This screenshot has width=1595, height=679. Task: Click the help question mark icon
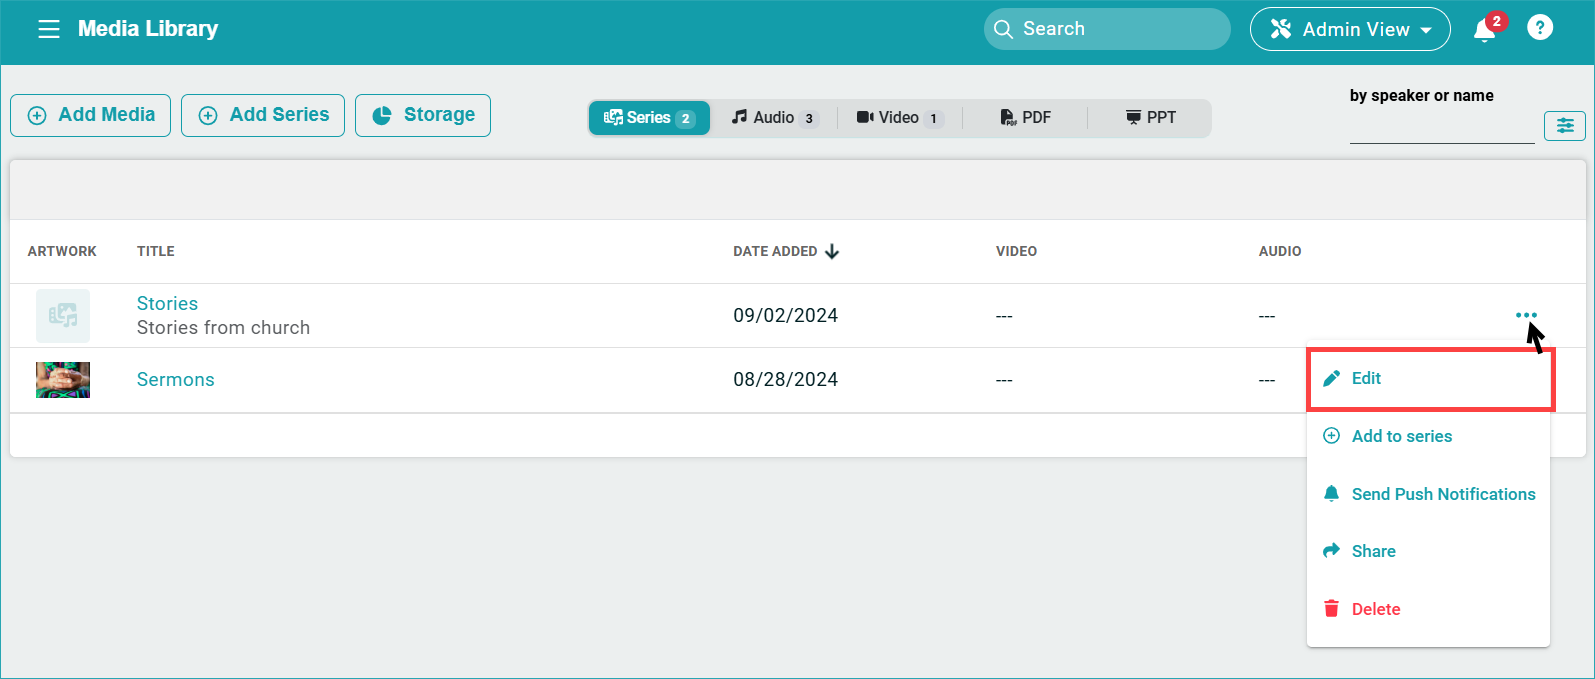[1540, 28]
